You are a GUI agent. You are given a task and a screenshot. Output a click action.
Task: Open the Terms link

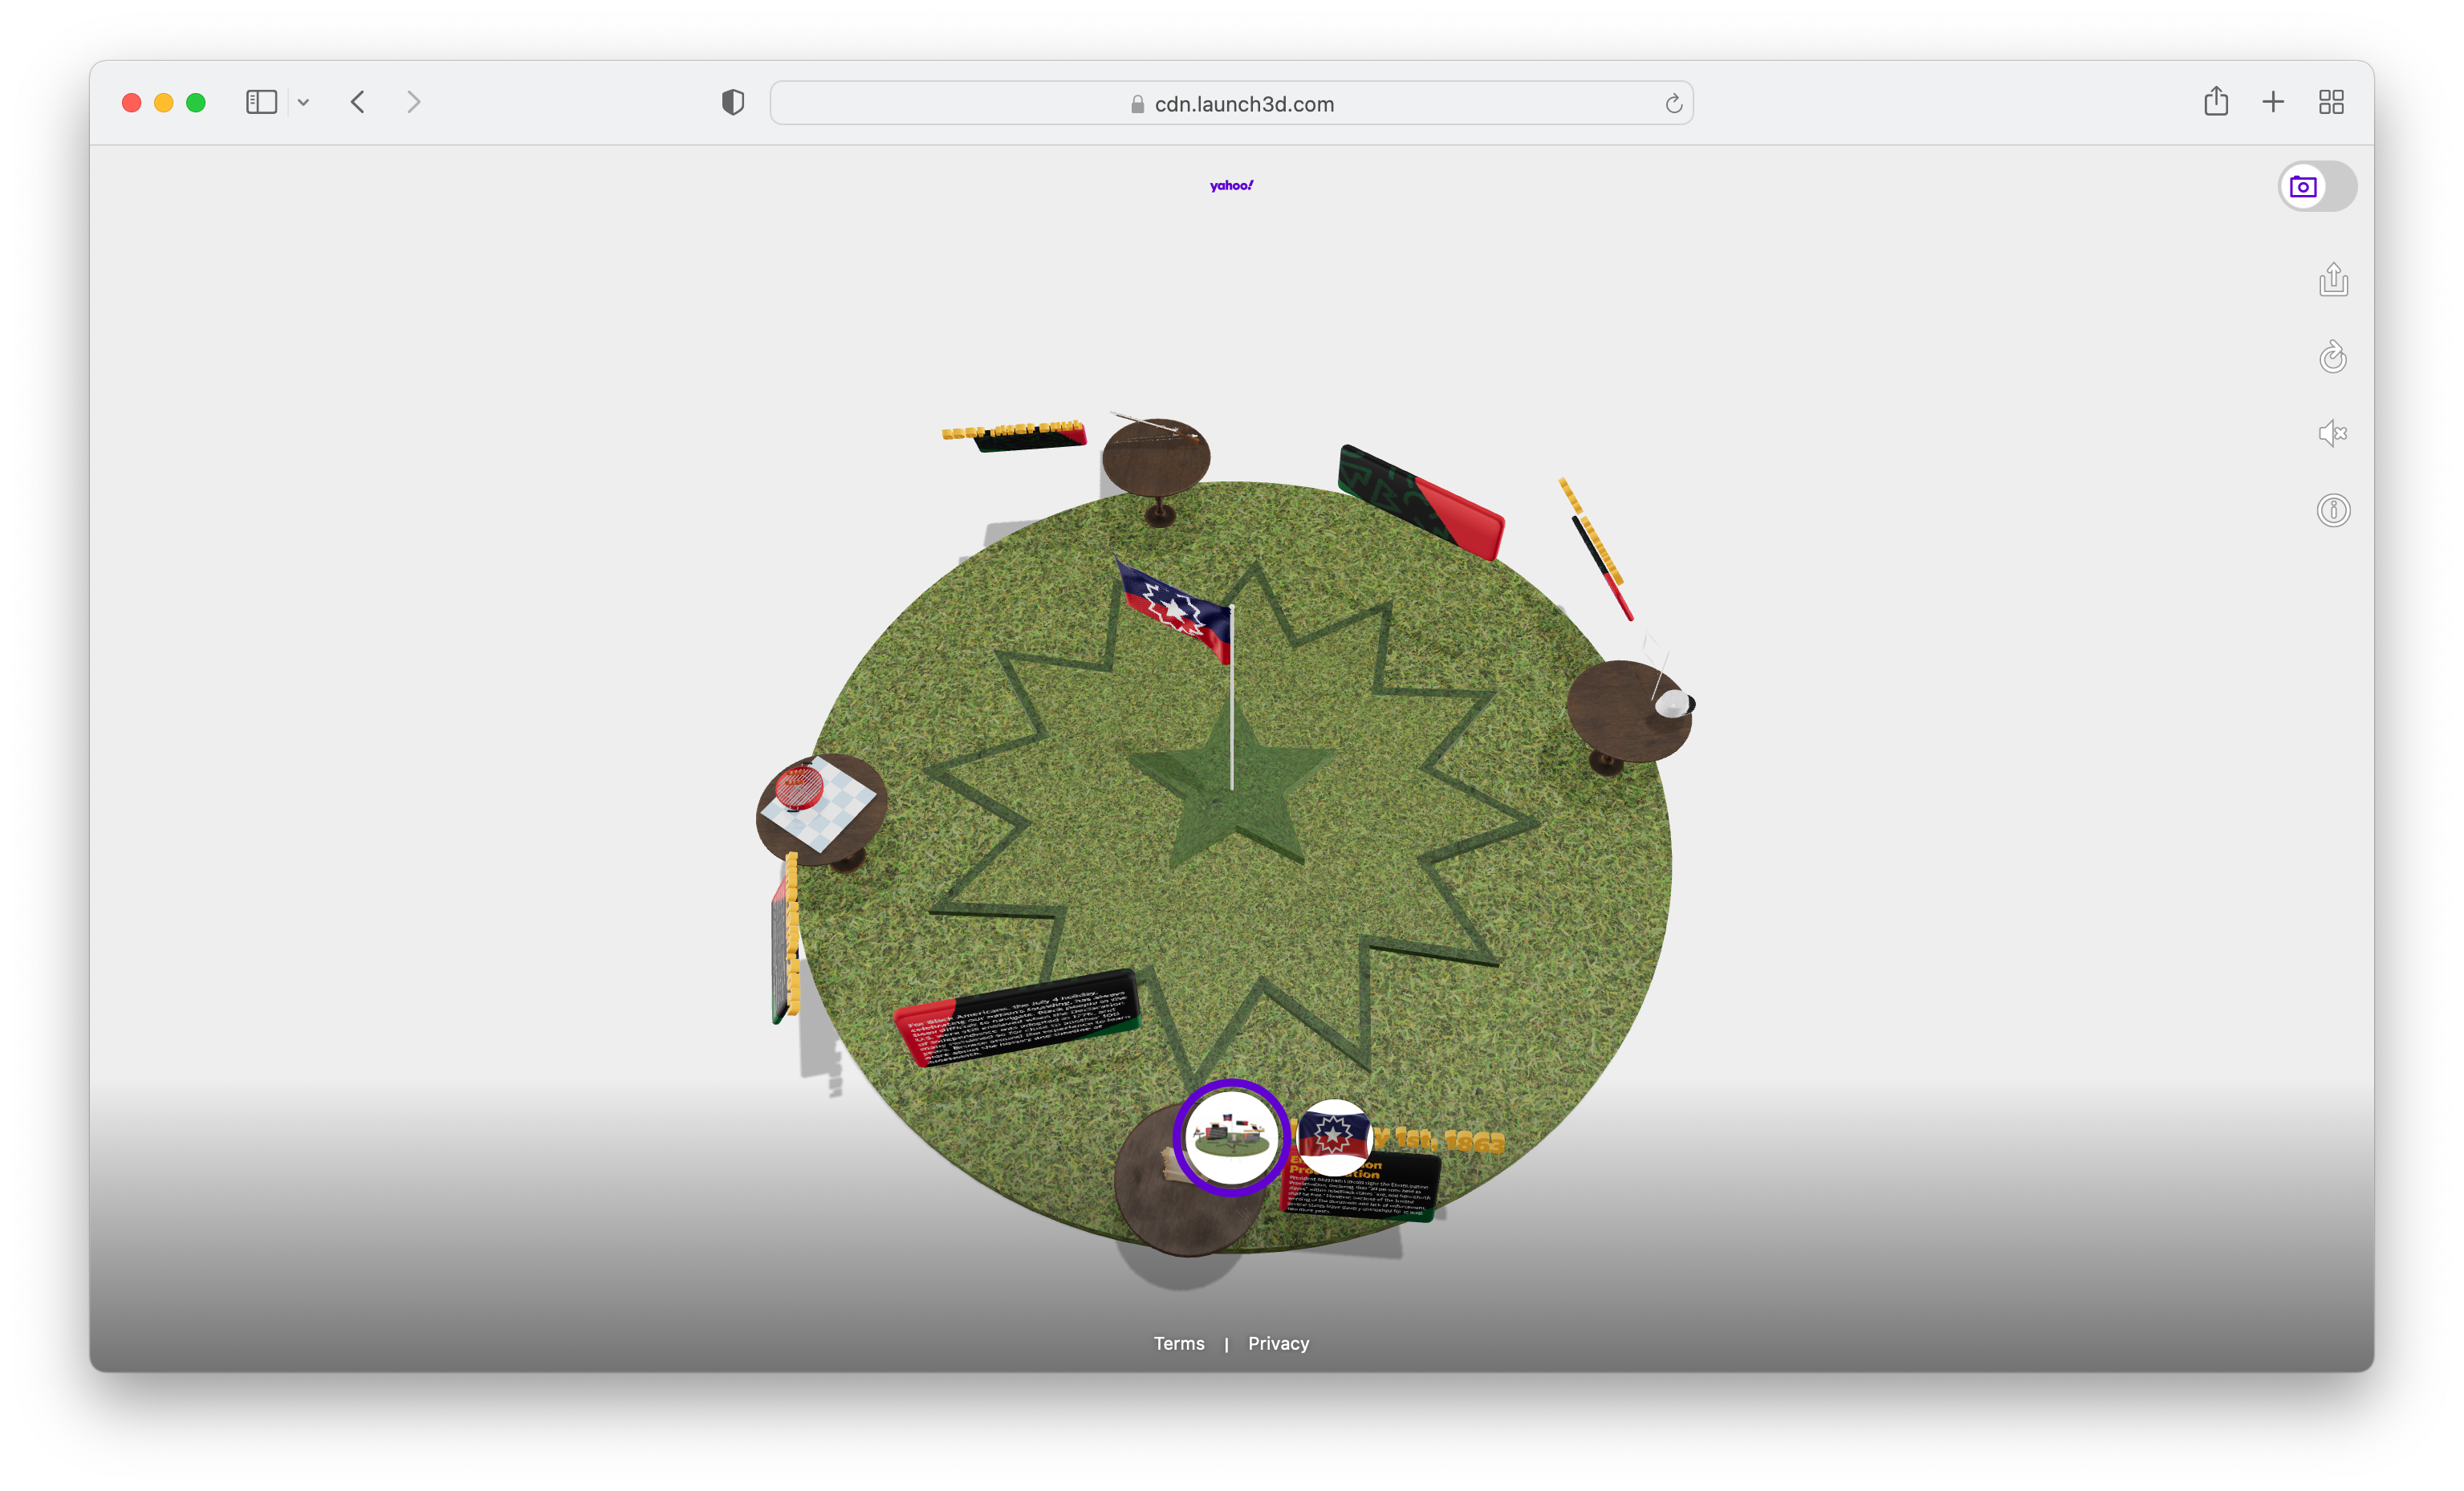(x=1179, y=1343)
